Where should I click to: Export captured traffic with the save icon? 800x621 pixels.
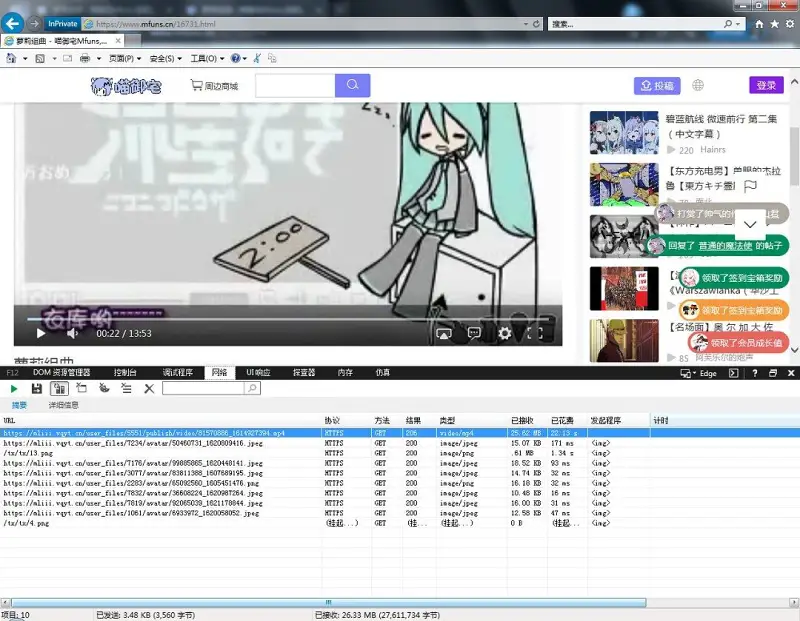(x=37, y=389)
